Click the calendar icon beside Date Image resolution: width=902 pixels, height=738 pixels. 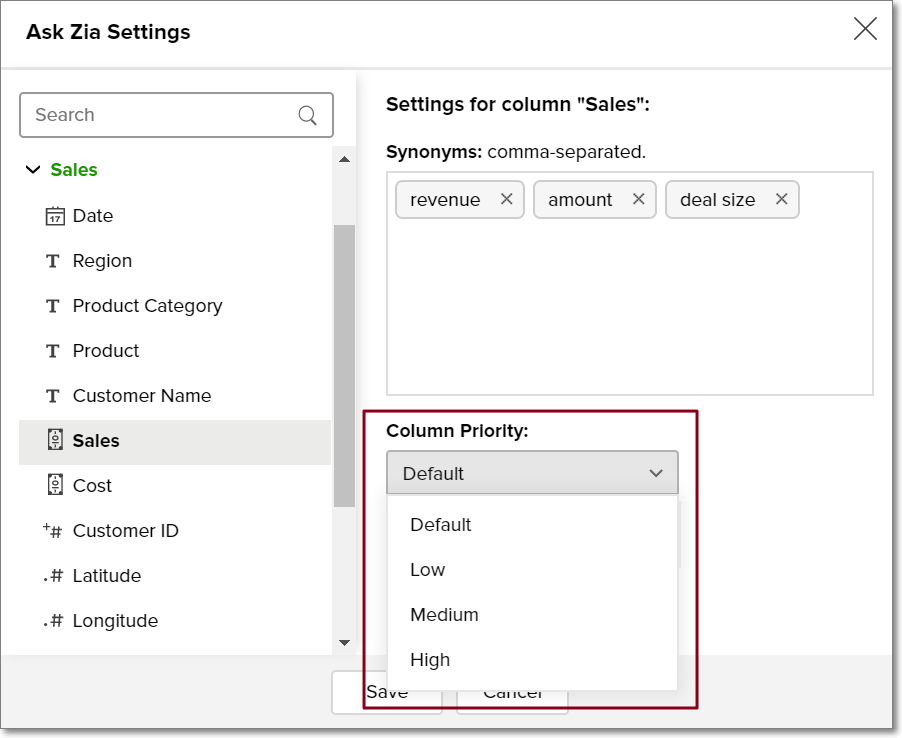coord(55,216)
